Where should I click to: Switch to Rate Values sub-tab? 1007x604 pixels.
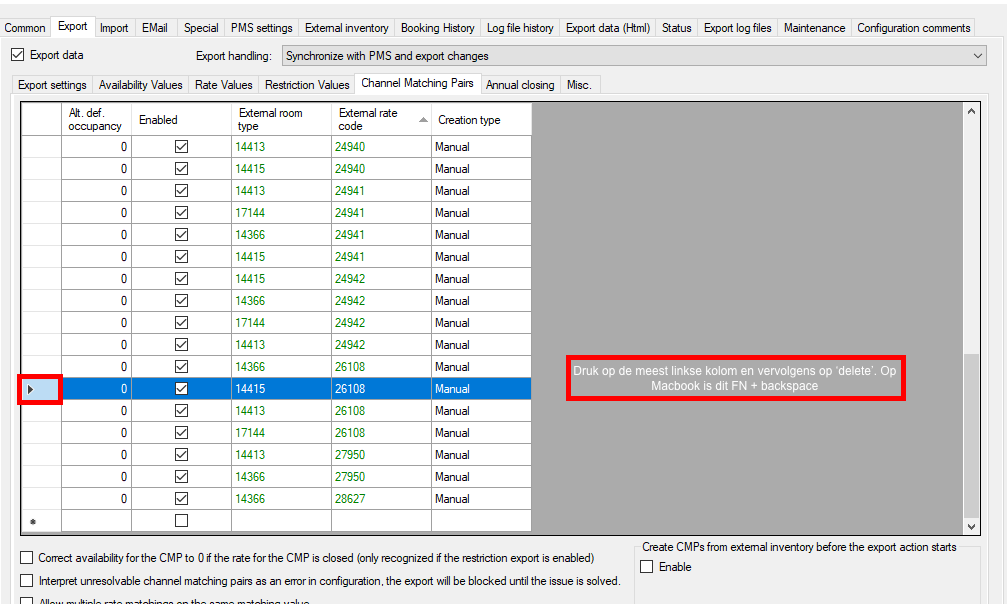(x=223, y=85)
